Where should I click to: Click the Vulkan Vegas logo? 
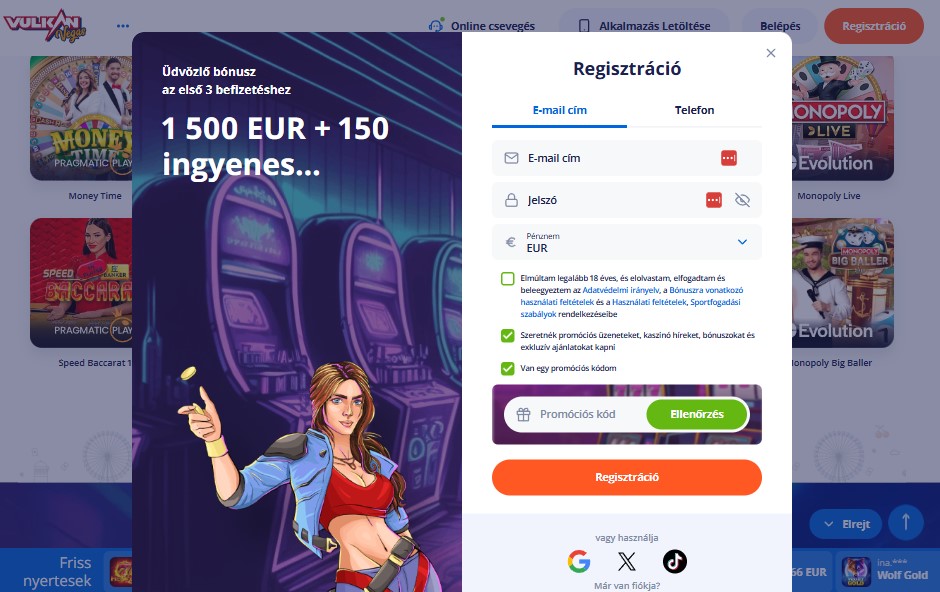pos(45,26)
